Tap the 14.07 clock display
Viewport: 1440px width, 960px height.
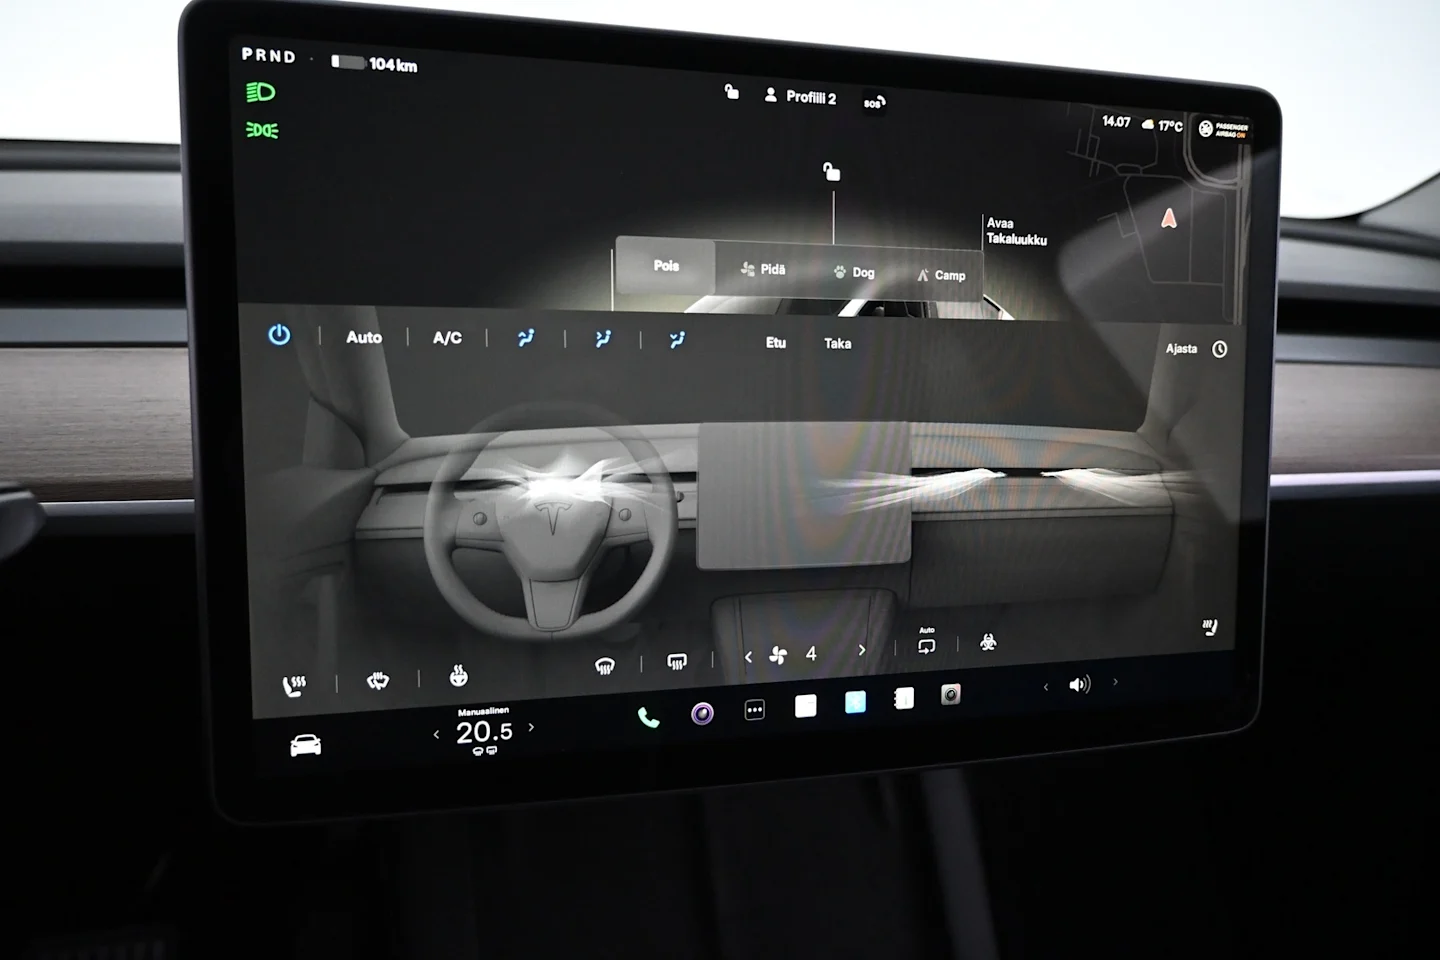pyautogui.click(x=1116, y=121)
